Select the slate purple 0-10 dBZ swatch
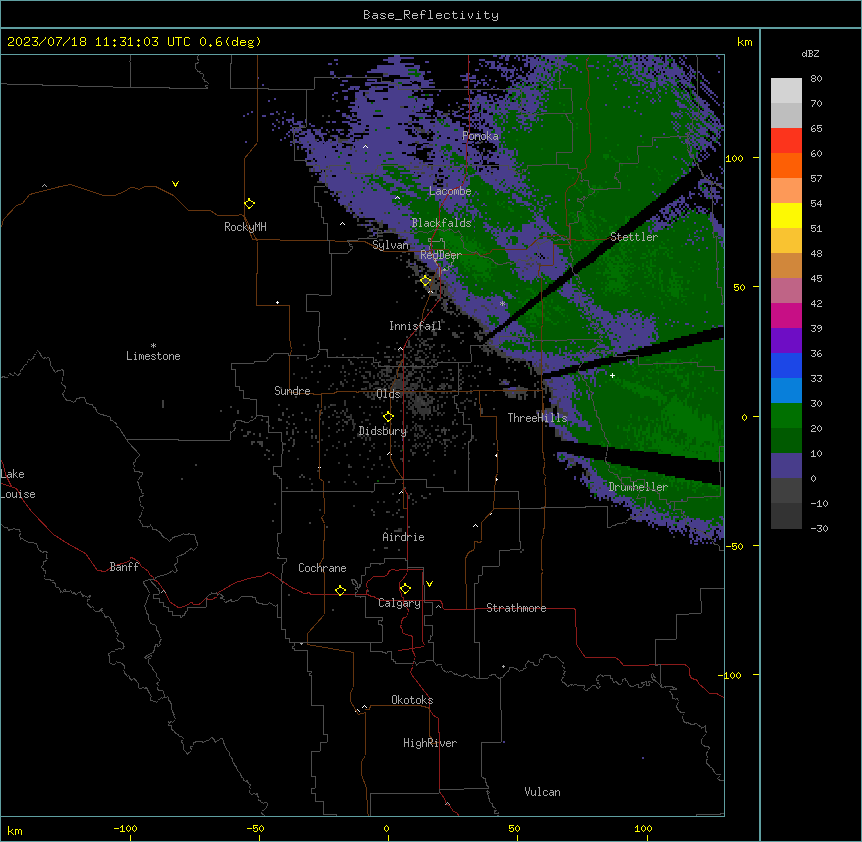 [786, 466]
